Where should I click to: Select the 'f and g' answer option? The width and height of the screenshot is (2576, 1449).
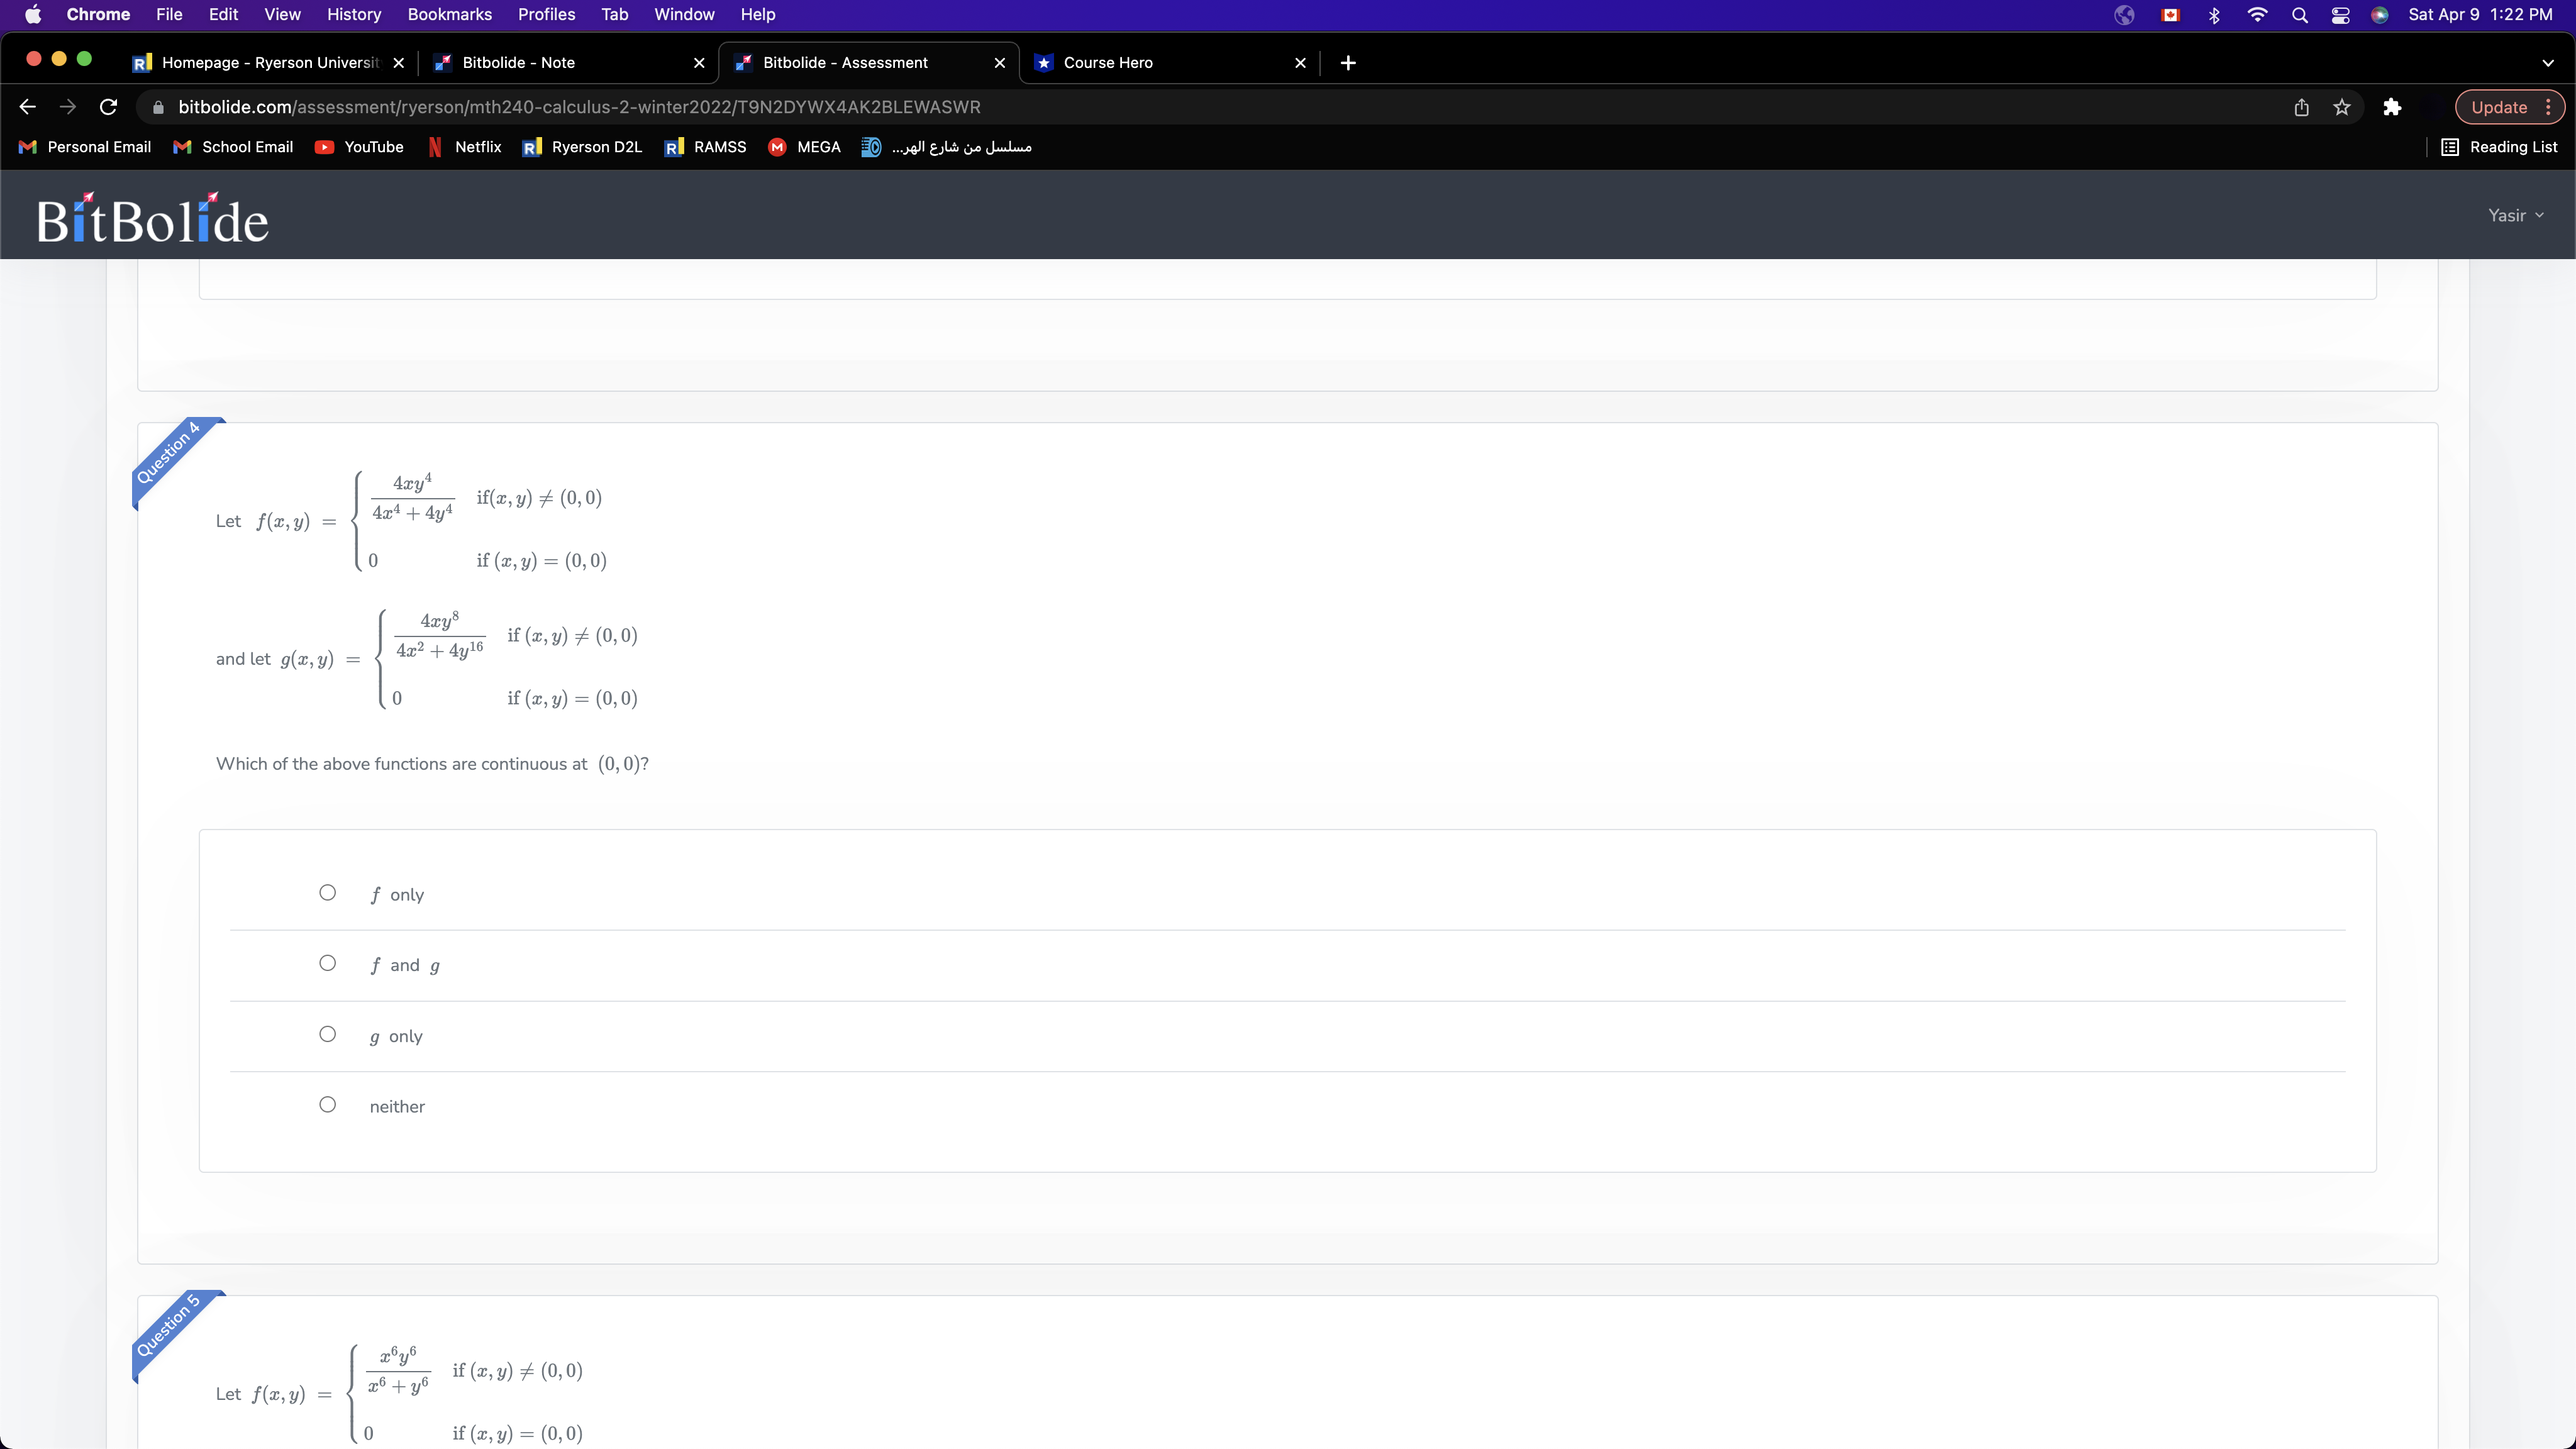click(327, 963)
